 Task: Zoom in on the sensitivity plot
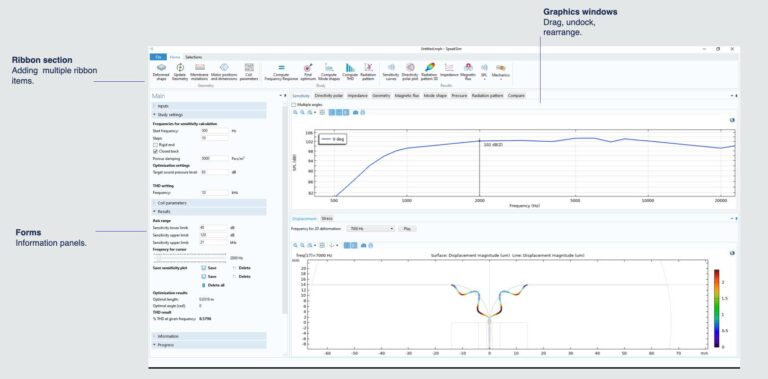click(295, 112)
